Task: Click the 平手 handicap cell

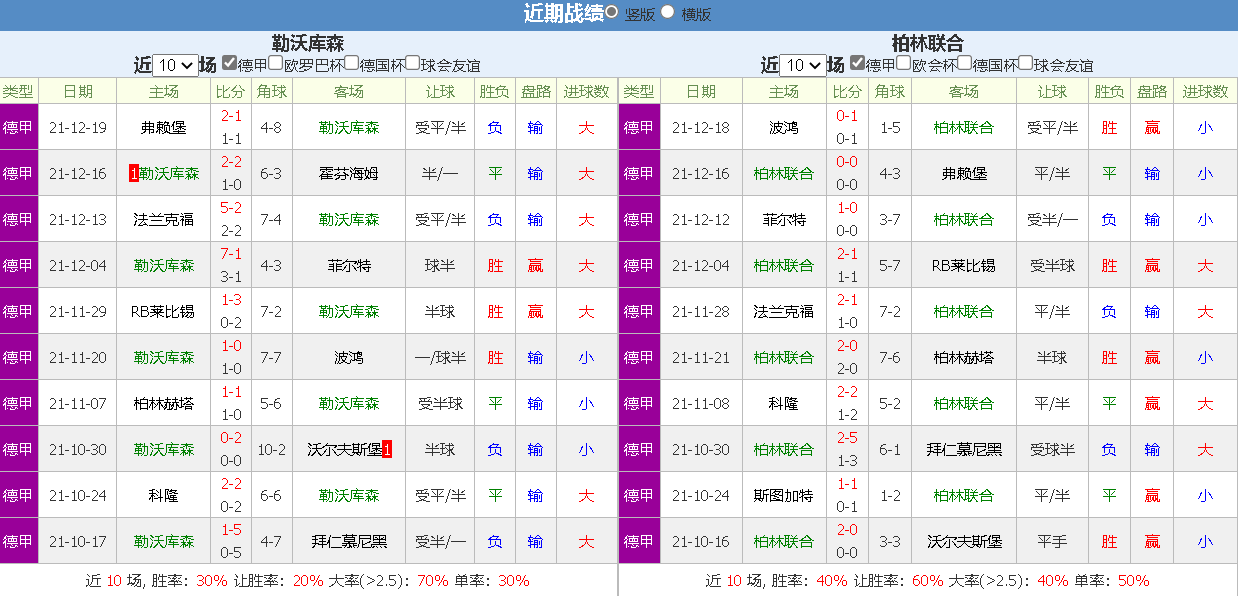Action: (x=1052, y=542)
